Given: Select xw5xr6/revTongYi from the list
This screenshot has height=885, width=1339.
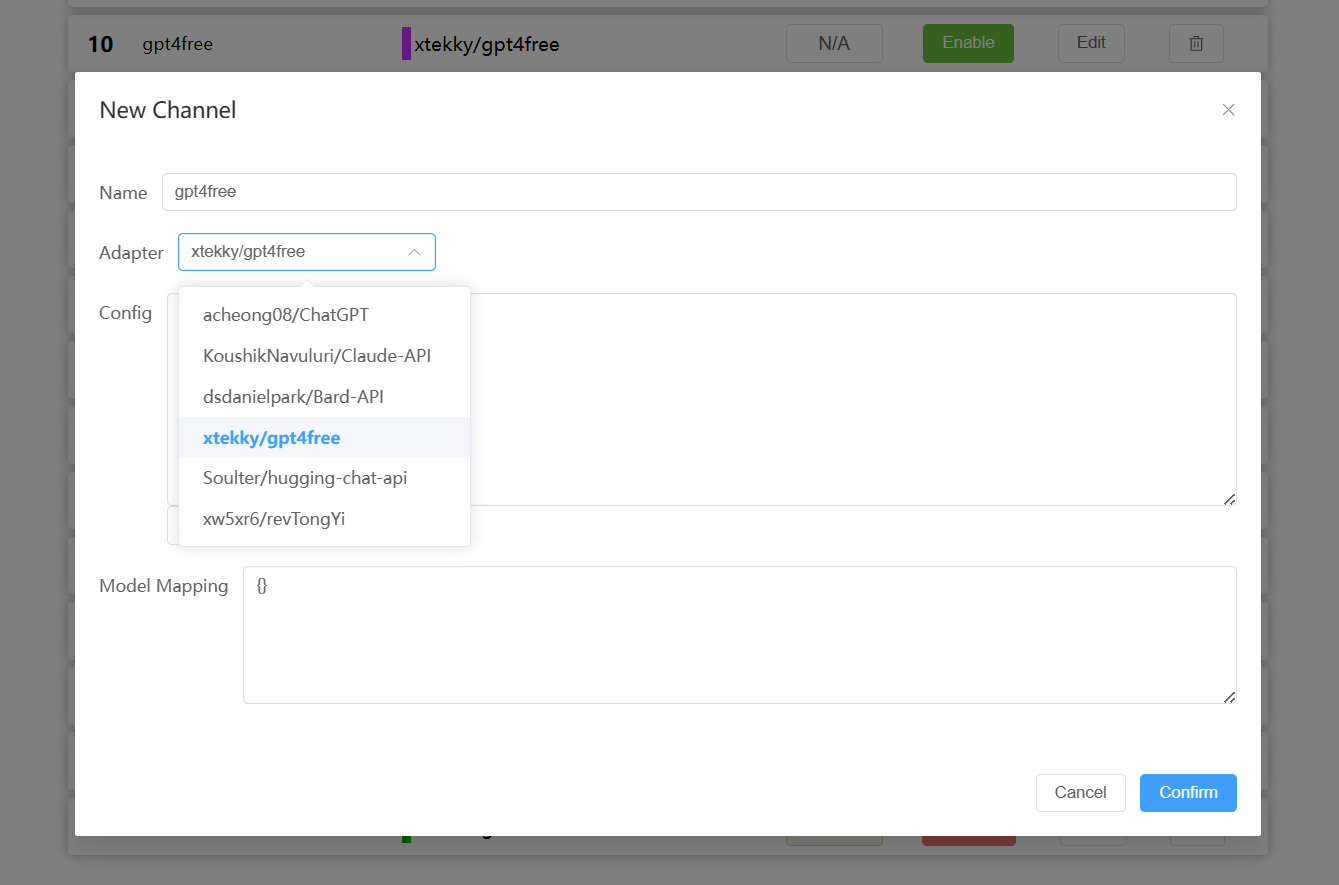Looking at the screenshot, I should [x=274, y=519].
